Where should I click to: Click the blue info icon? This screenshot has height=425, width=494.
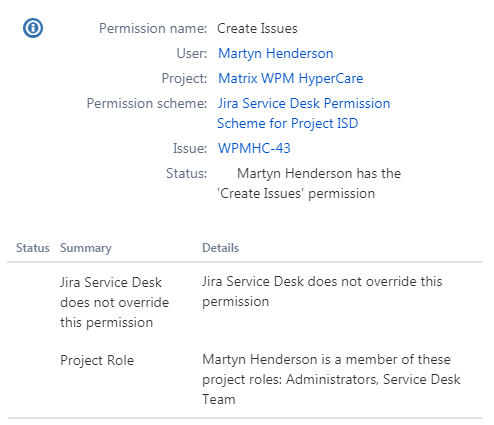[x=33, y=28]
